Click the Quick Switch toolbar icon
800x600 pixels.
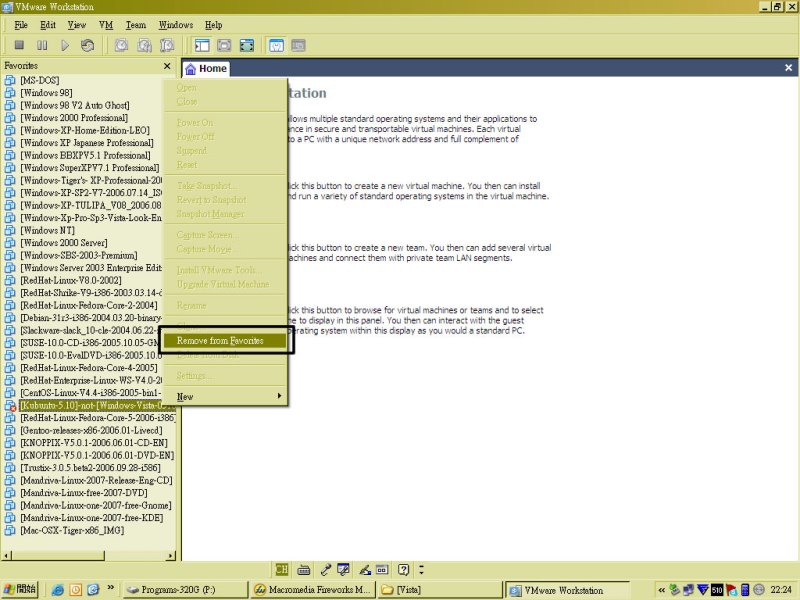pos(224,45)
